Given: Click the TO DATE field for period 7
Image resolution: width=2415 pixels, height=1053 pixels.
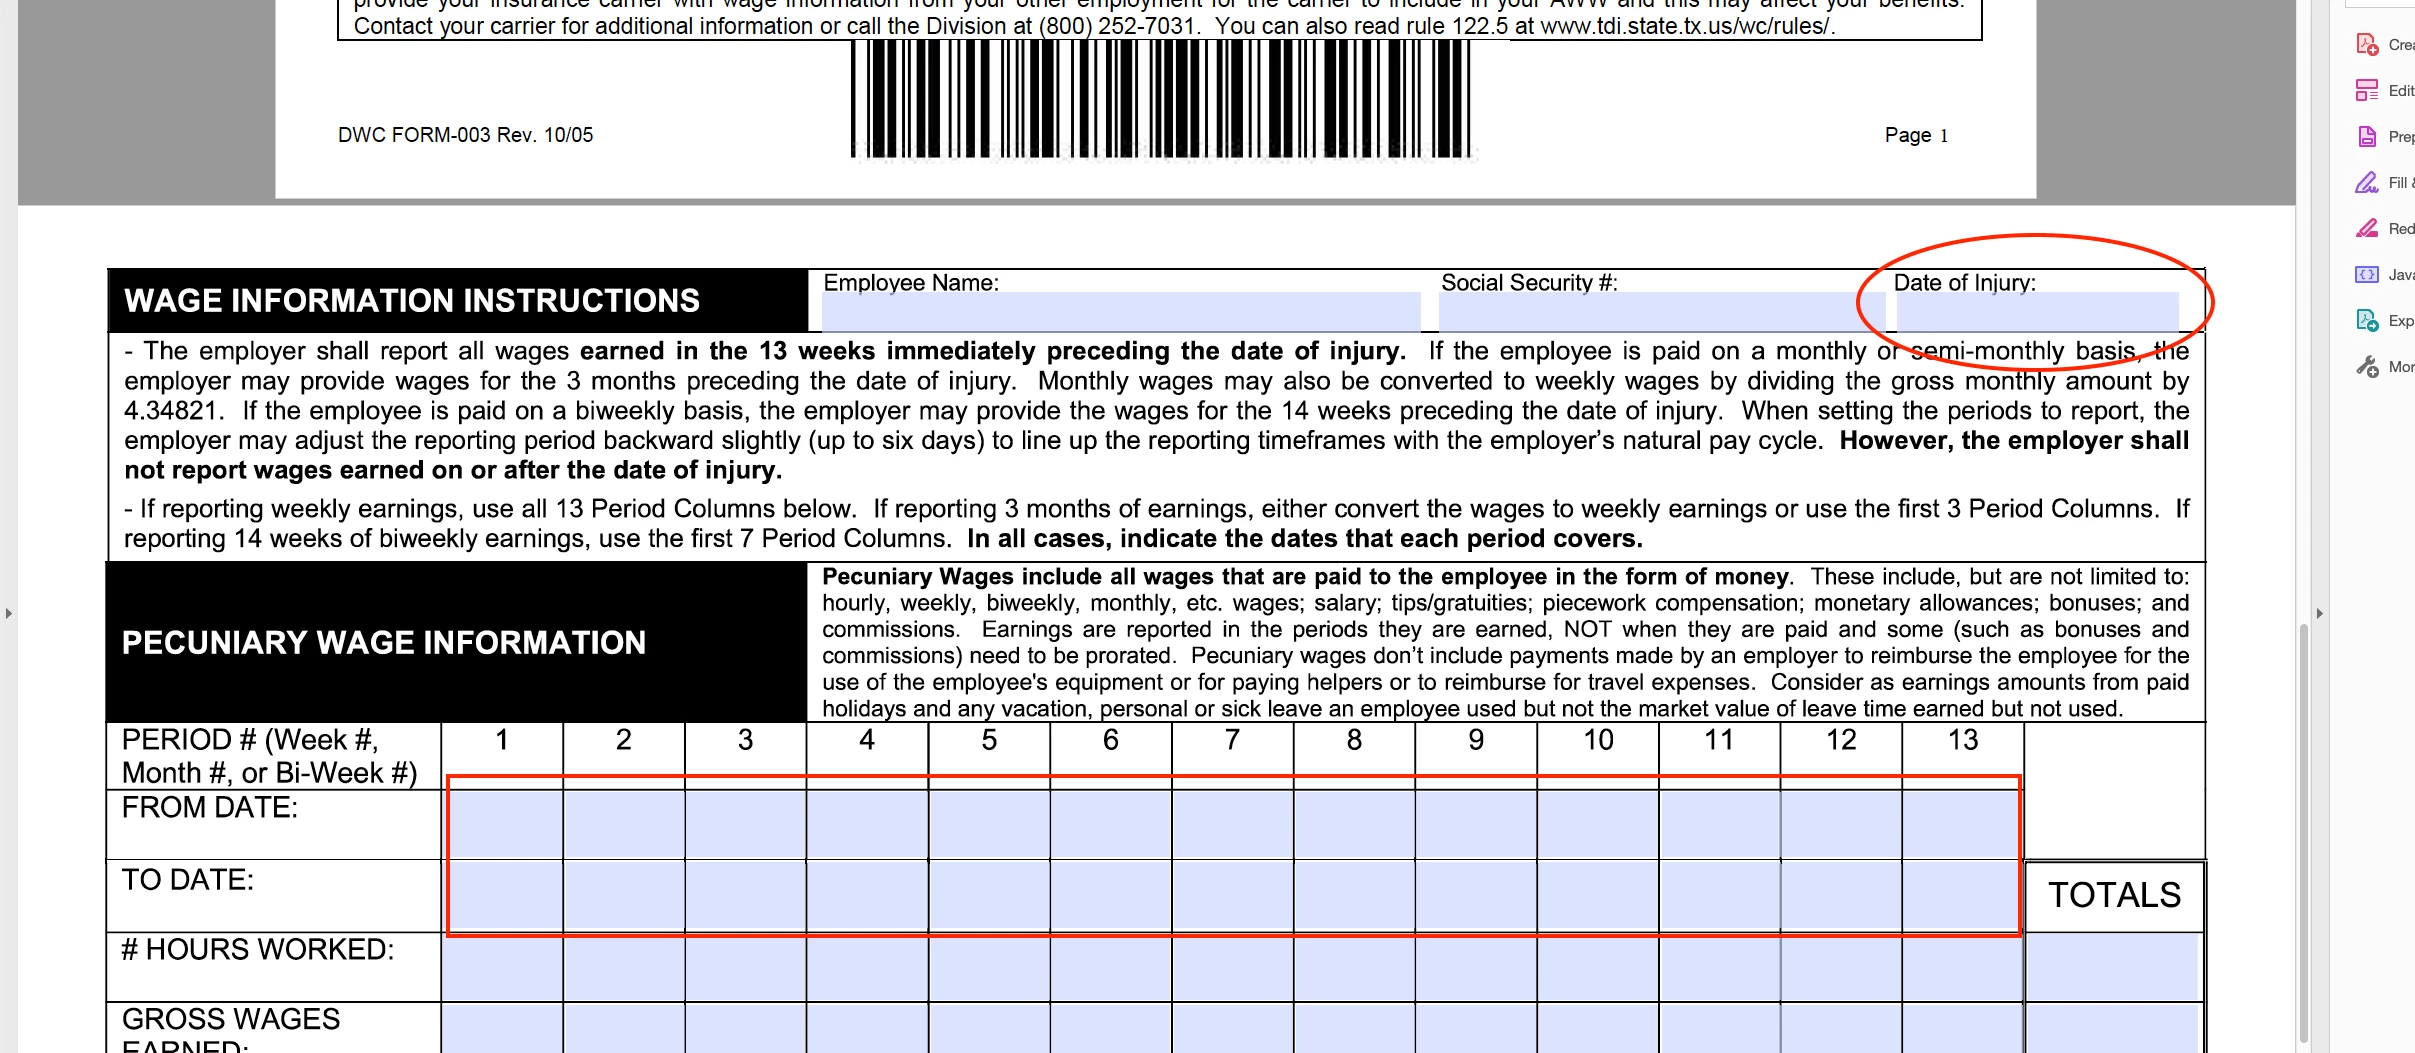Looking at the screenshot, I should pos(1233,896).
